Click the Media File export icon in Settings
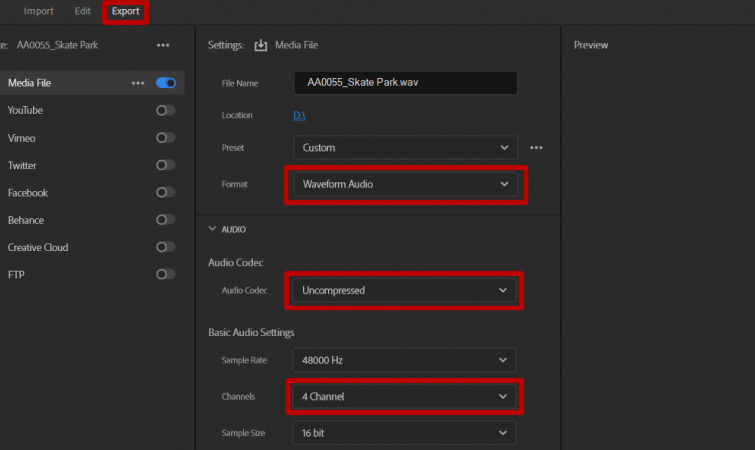755x450 pixels. tap(260, 45)
